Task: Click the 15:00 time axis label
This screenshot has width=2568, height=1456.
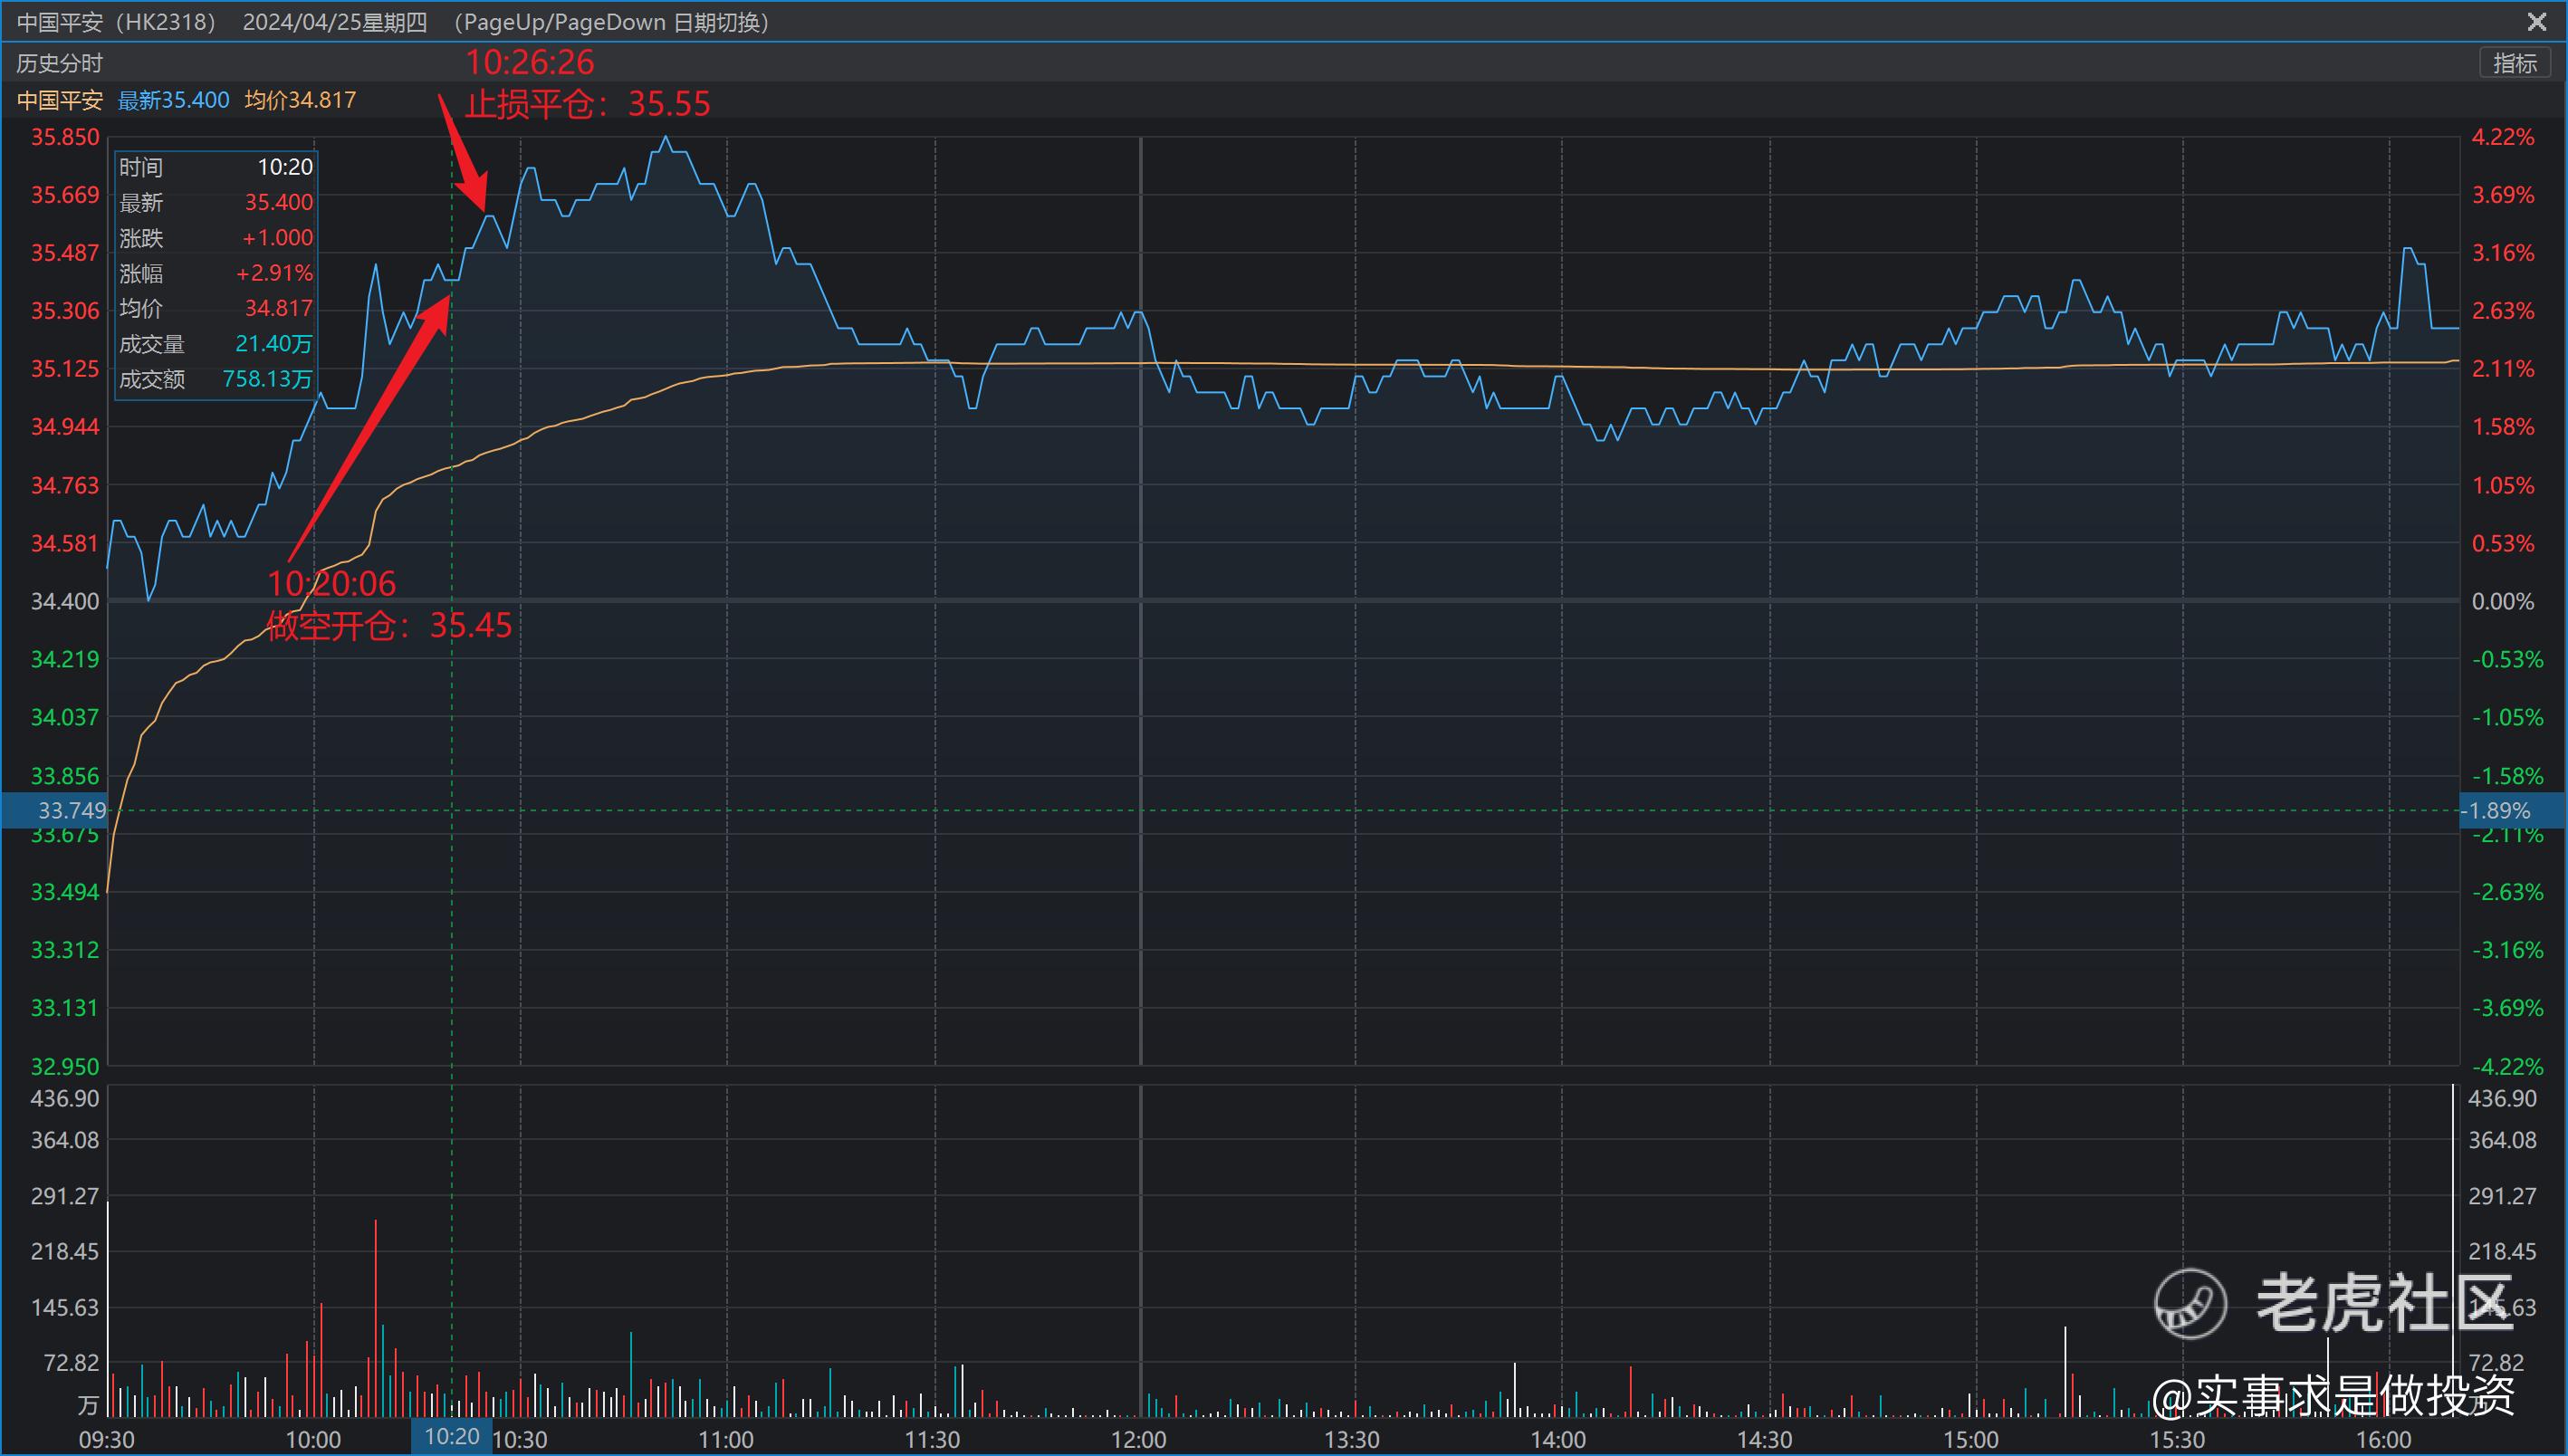Action: point(1971,1440)
